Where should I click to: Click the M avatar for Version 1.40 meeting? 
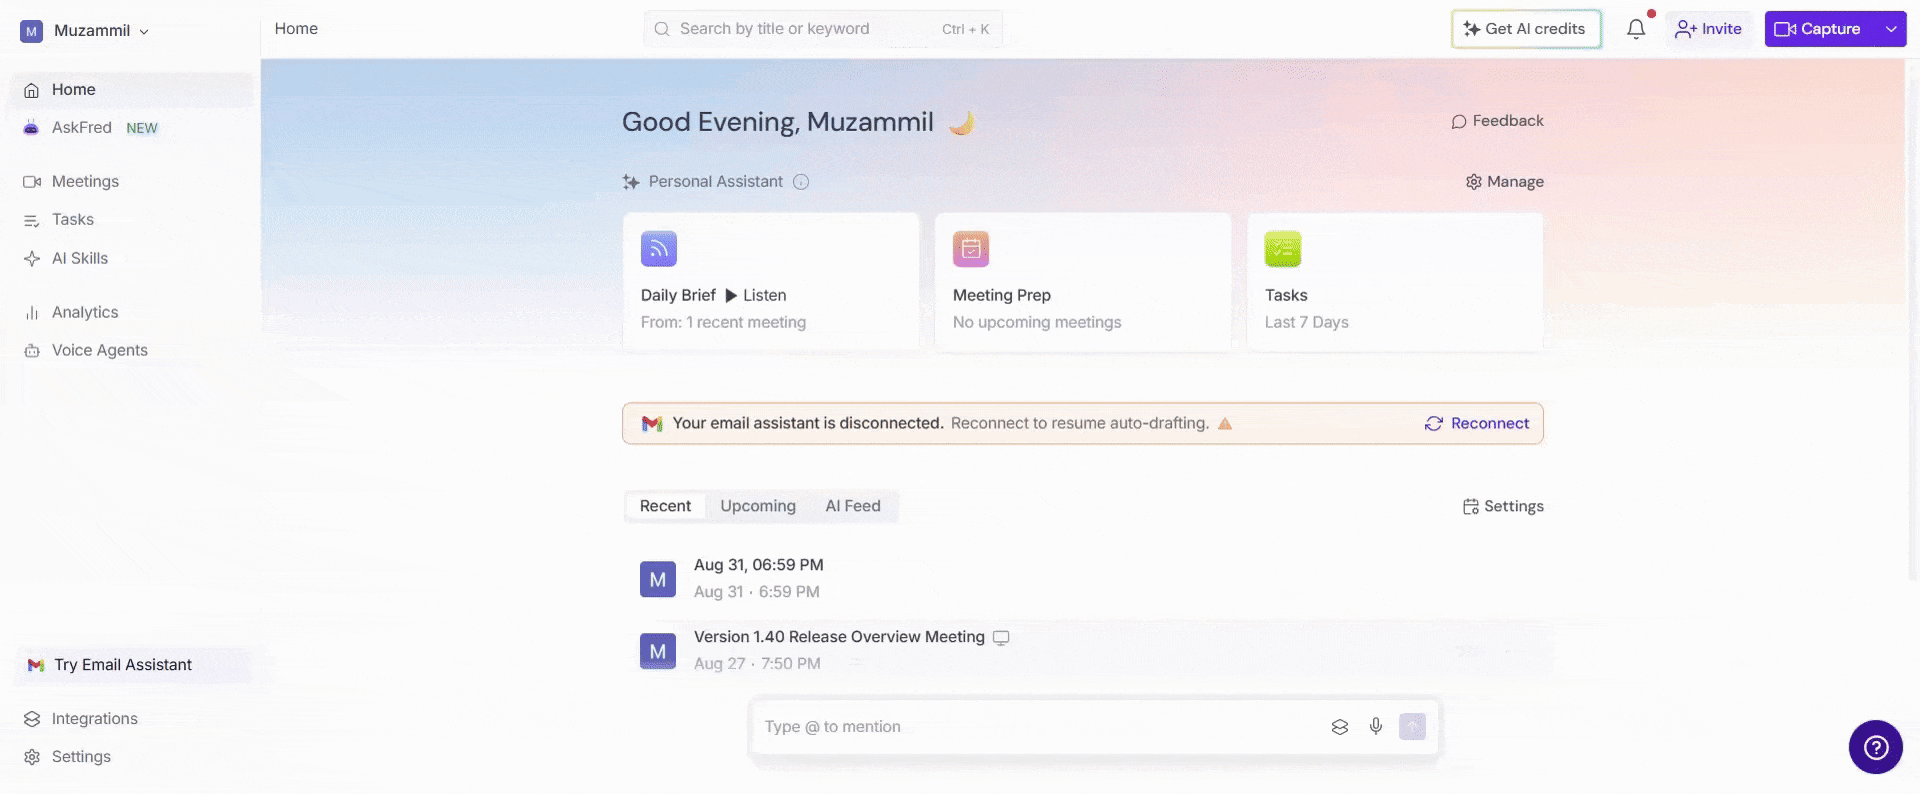[658, 651]
